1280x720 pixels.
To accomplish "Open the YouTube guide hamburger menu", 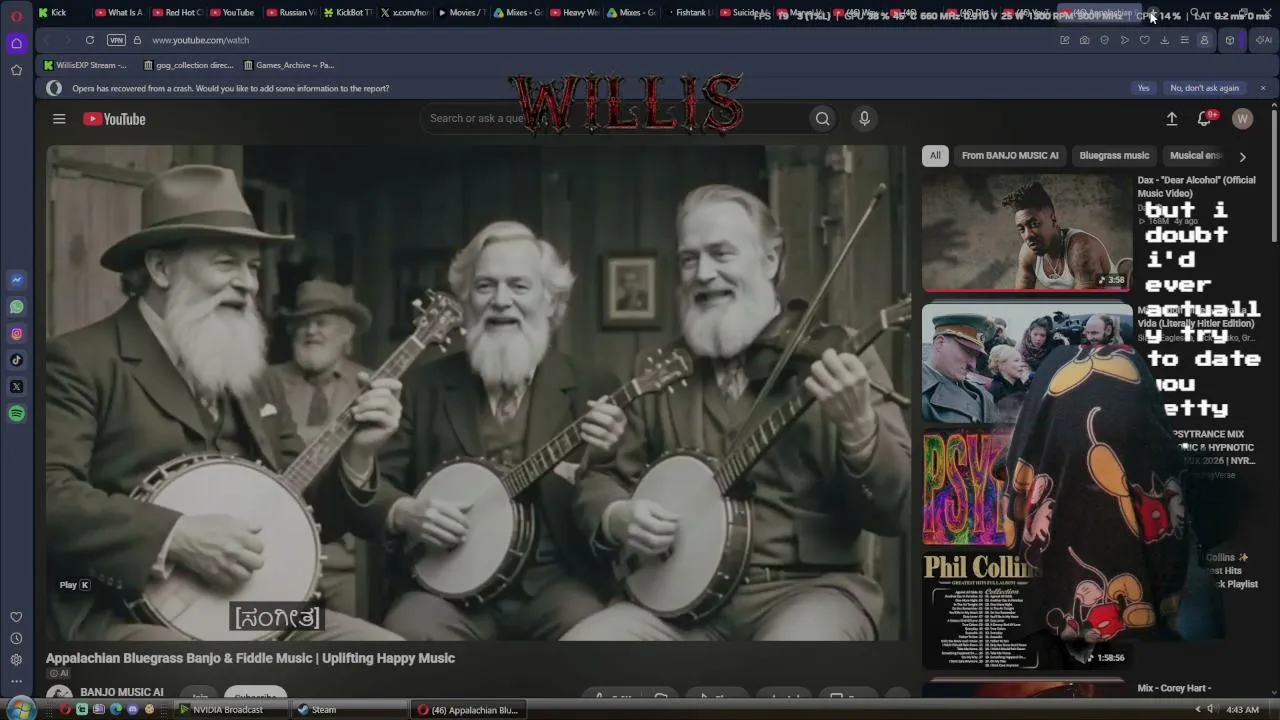I will coord(59,119).
